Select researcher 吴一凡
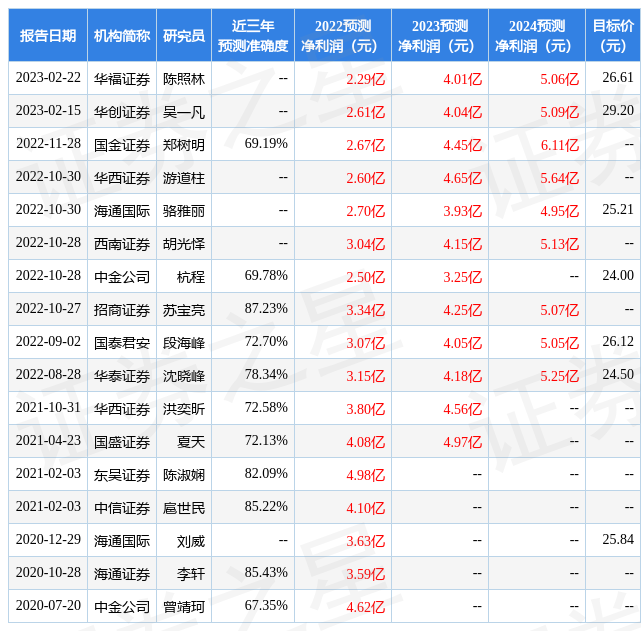641x631 pixels. (x=184, y=112)
